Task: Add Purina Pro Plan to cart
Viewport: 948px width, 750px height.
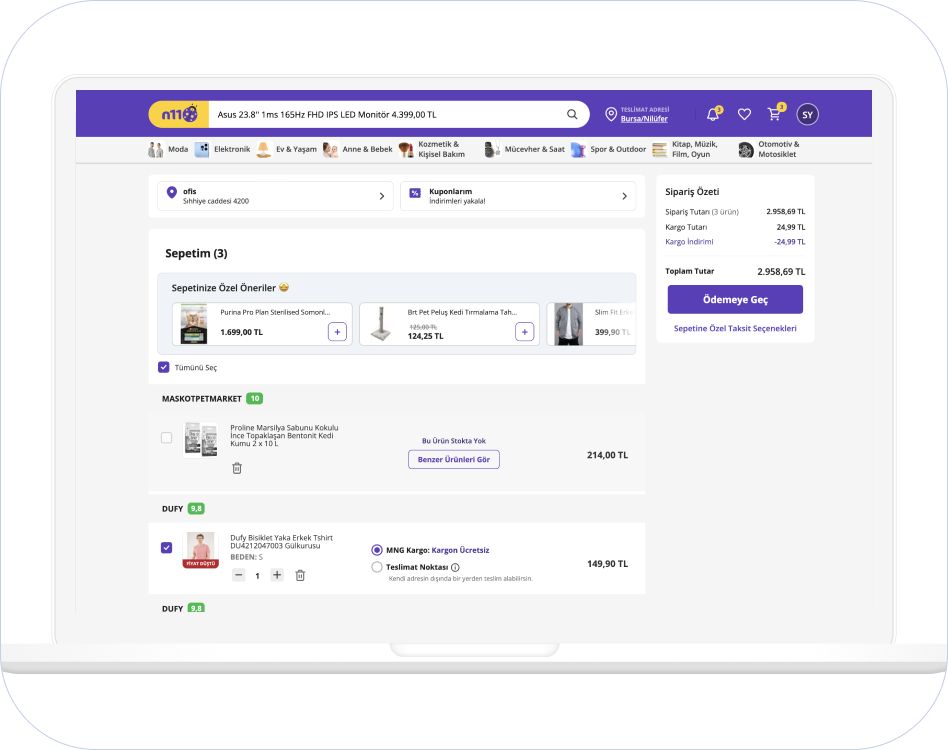Action: [x=337, y=332]
